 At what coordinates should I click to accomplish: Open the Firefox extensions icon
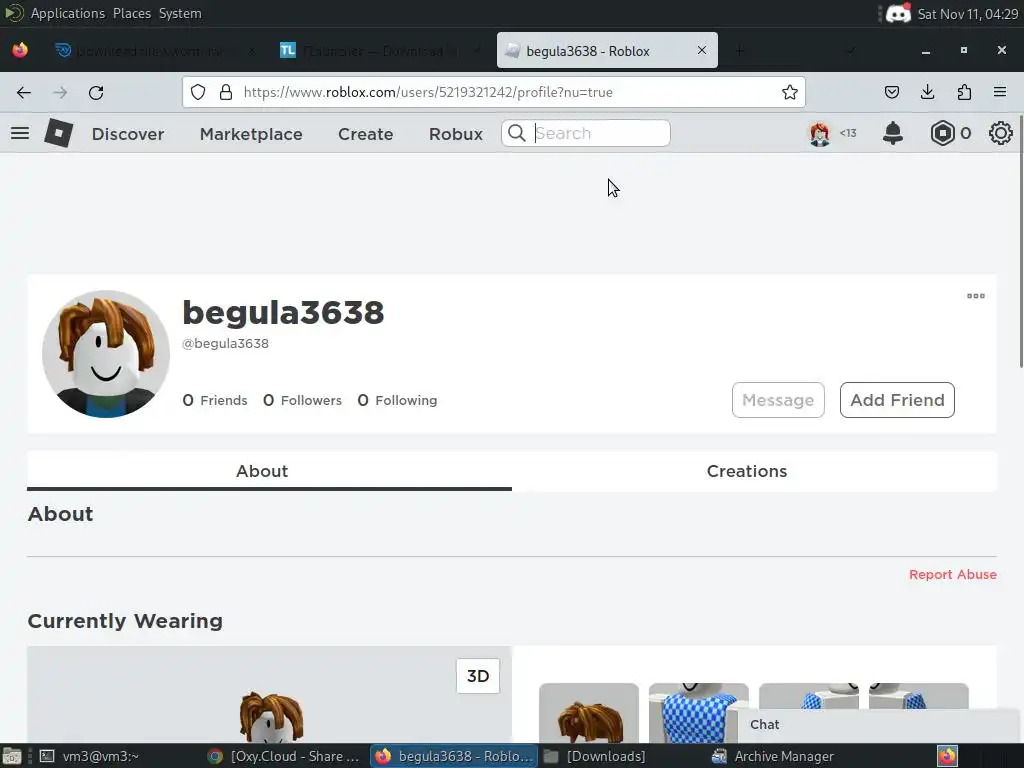click(x=964, y=92)
